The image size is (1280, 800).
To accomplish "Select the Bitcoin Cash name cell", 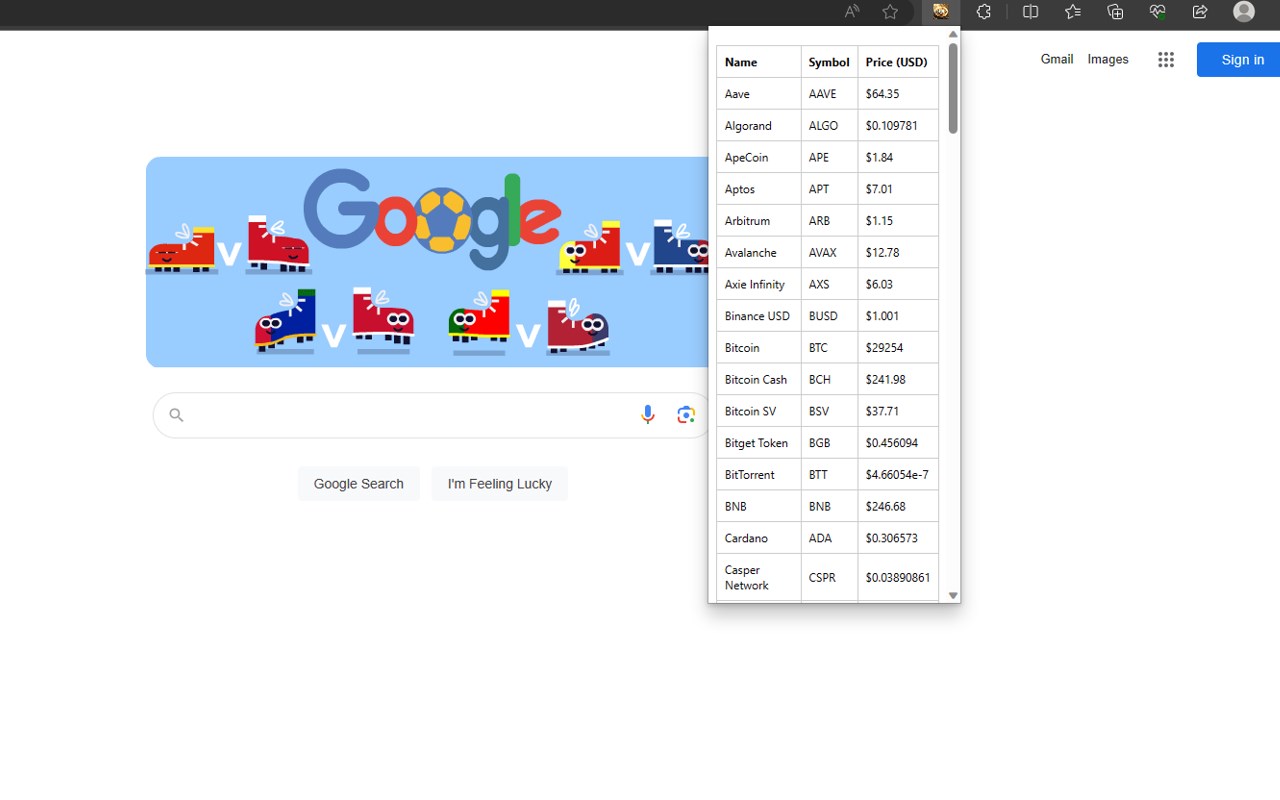I will (x=759, y=379).
